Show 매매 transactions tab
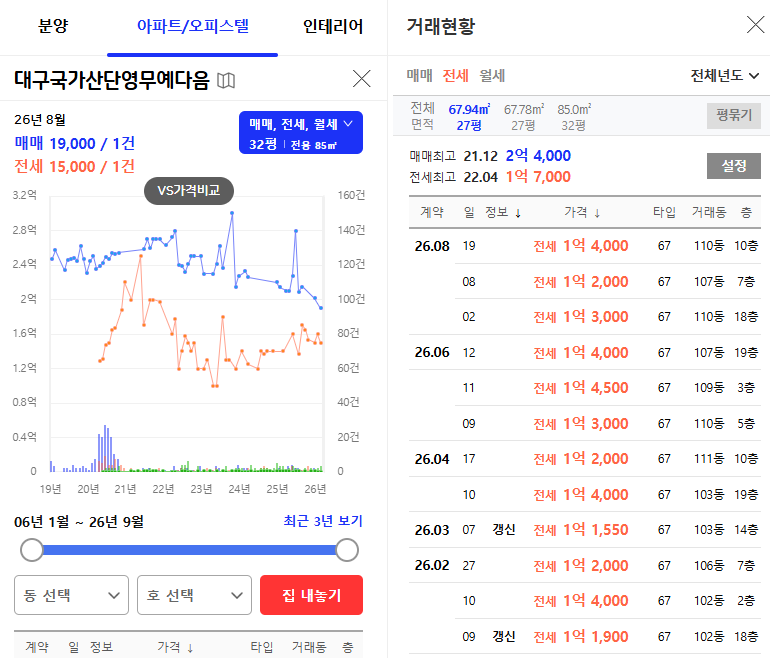 [x=419, y=76]
